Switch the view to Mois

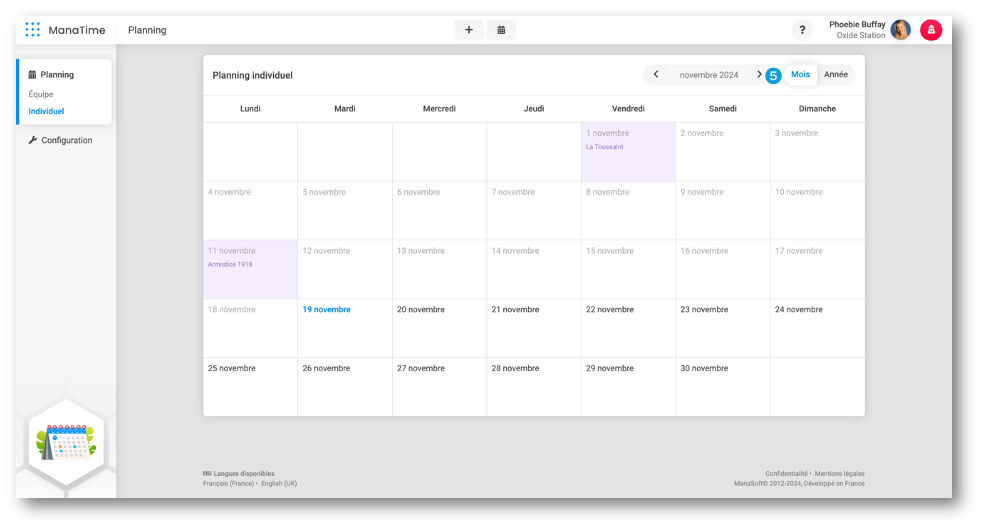pos(800,75)
